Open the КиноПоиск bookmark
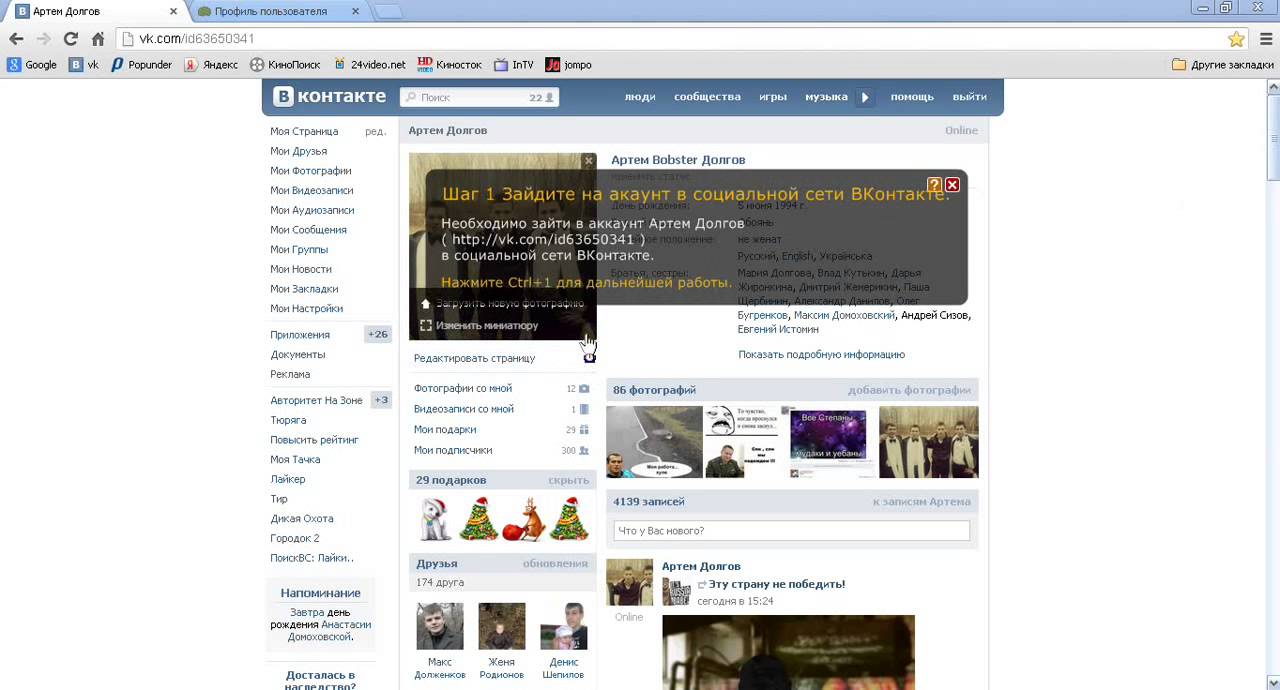The width and height of the screenshot is (1280, 690). (x=285, y=65)
